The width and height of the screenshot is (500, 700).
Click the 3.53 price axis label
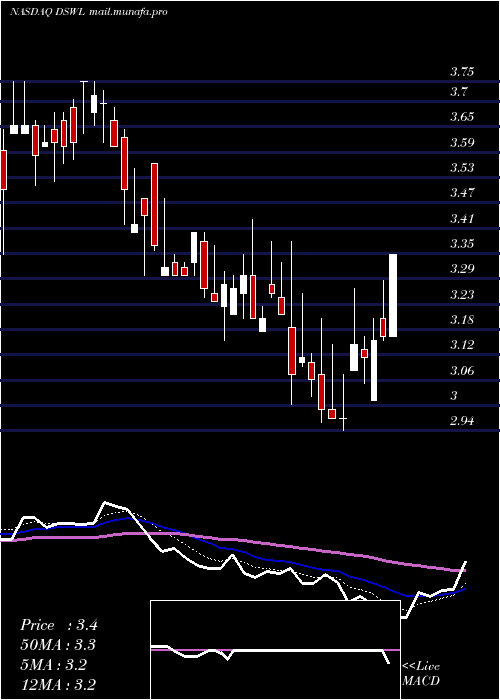(462, 168)
